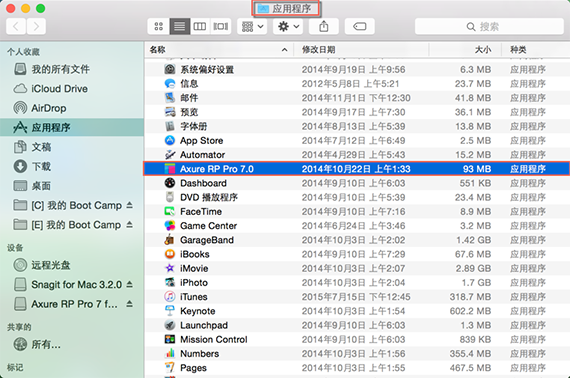This screenshot has width=570, height=378.
Task: Select the 预览 app icon
Action: click(x=170, y=112)
